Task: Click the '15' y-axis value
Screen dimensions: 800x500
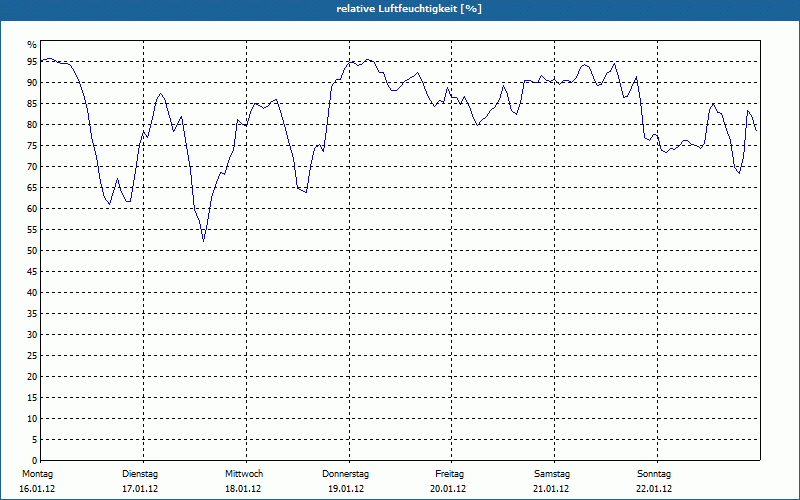Action: (x=32, y=398)
